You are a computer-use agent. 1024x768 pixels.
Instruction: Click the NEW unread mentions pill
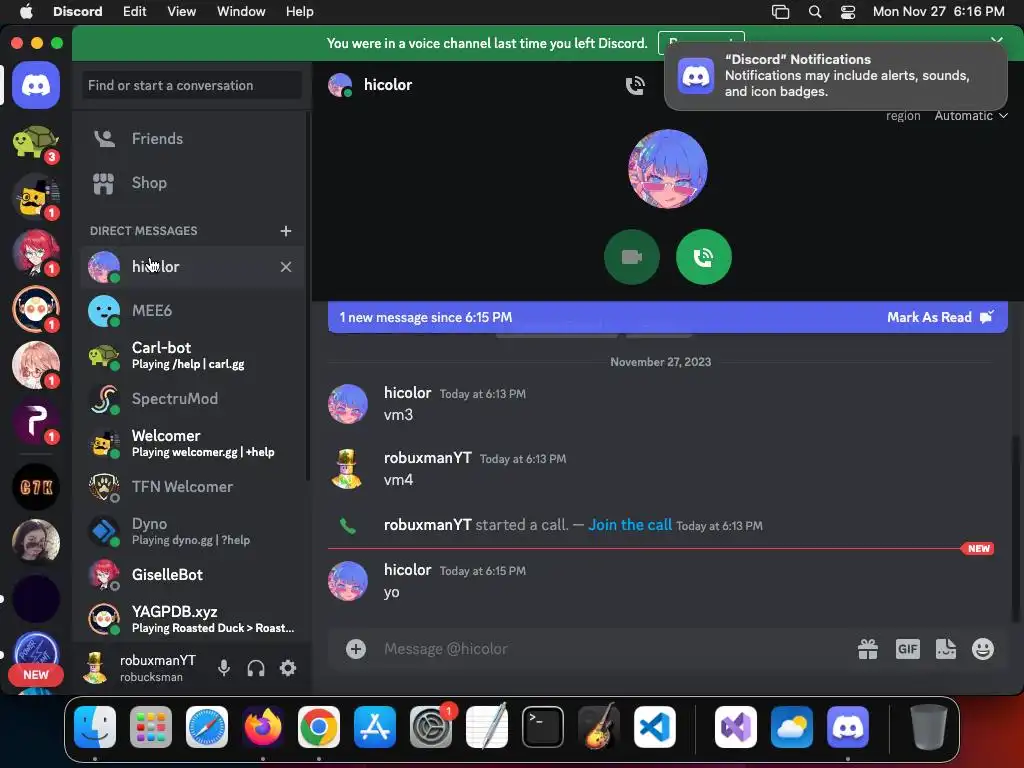pyautogui.click(x=36, y=675)
